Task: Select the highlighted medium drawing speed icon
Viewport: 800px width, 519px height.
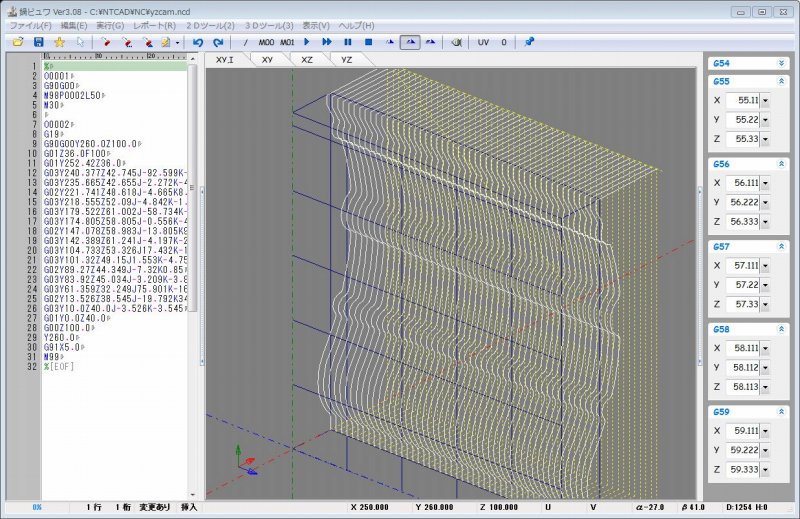Action: point(410,42)
